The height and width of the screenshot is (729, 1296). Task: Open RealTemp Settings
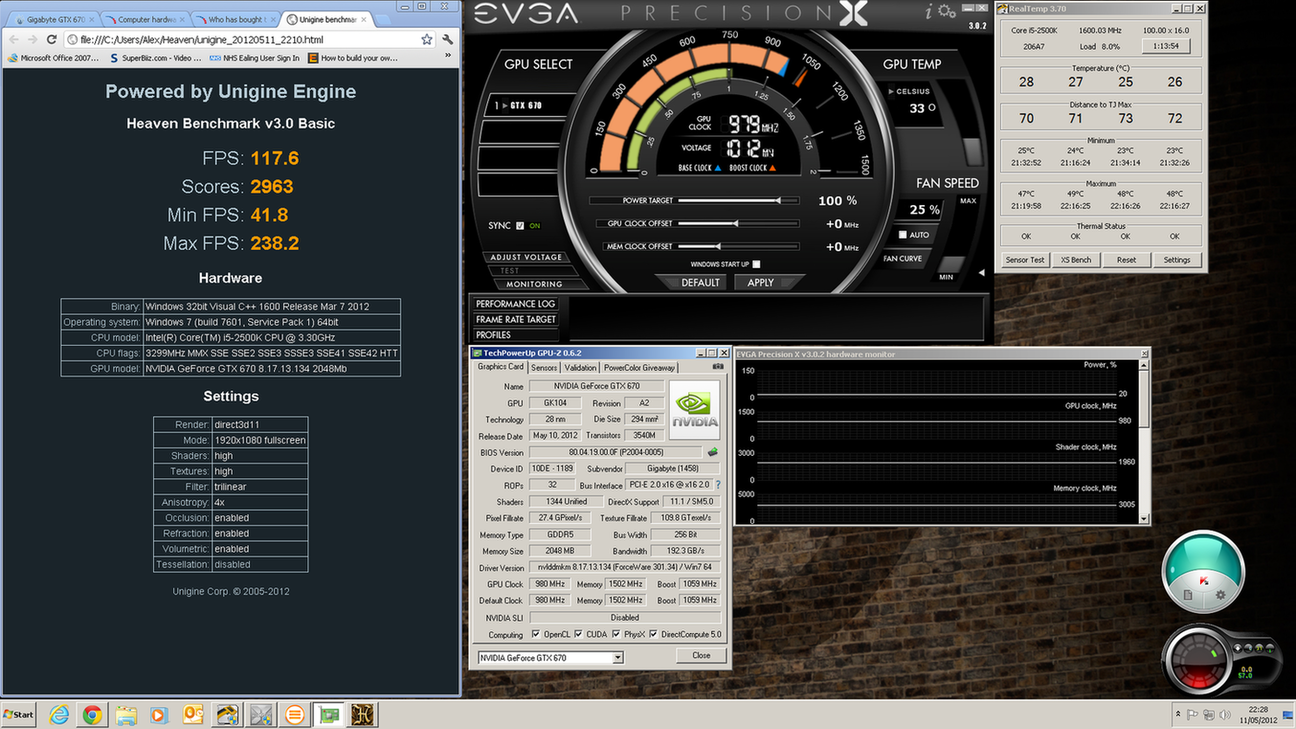point(1177,260)
